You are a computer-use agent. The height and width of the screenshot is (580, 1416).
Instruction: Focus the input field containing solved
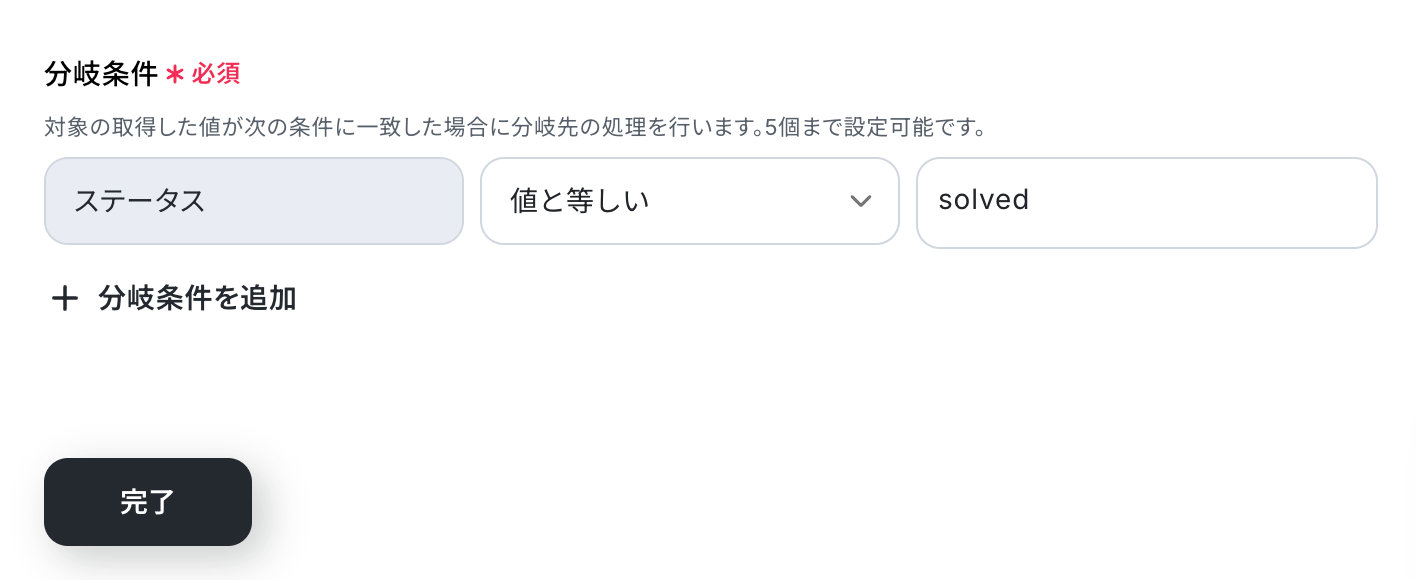(1146, 201)
